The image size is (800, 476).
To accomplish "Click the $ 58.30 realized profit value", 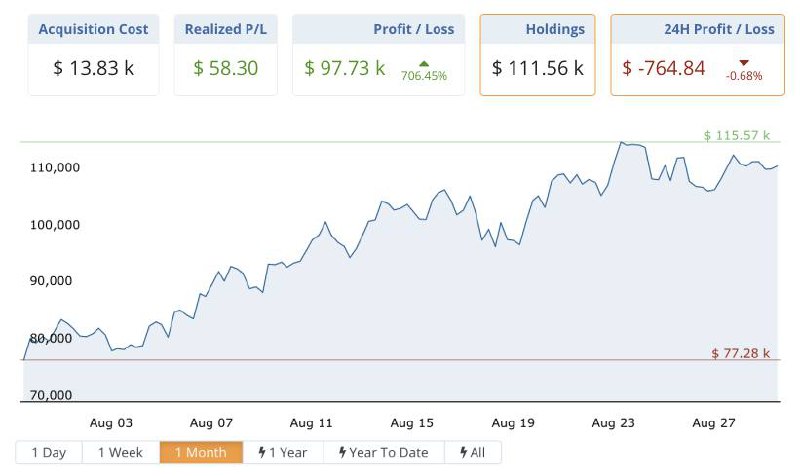I will coord(226,68).
